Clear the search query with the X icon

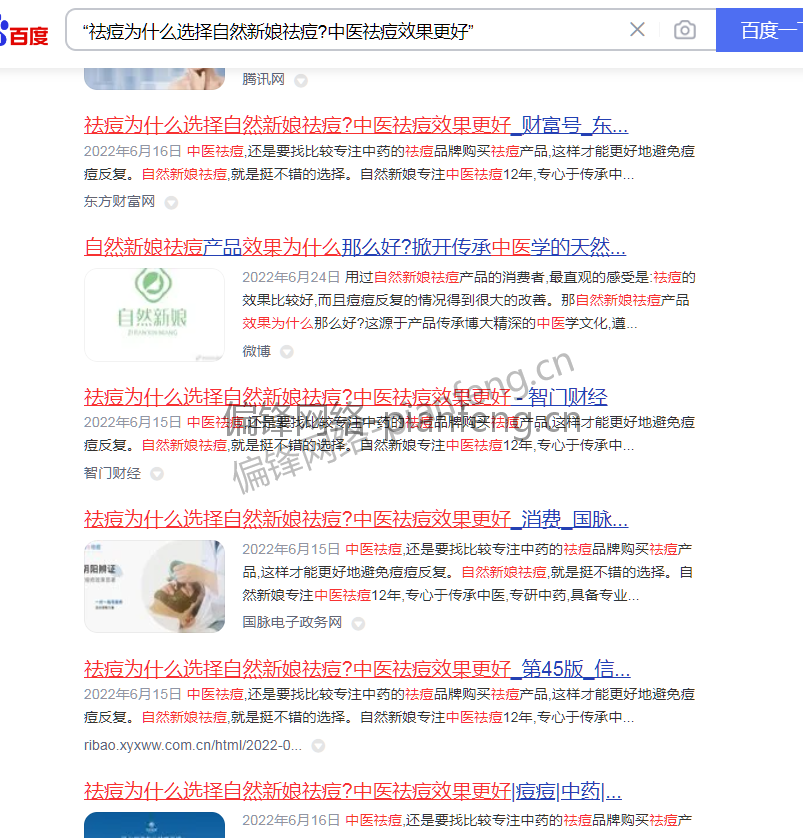coord(637,29)
